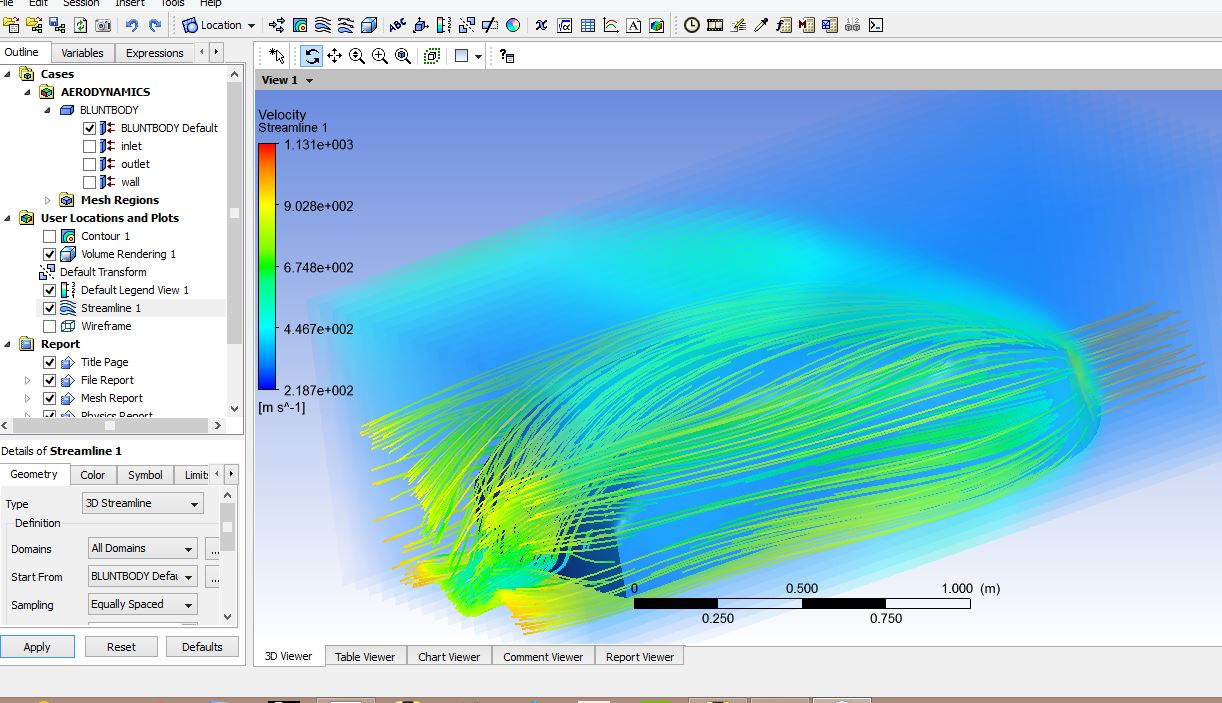Show Contour 1 via its checkbox

click(50, 236)
